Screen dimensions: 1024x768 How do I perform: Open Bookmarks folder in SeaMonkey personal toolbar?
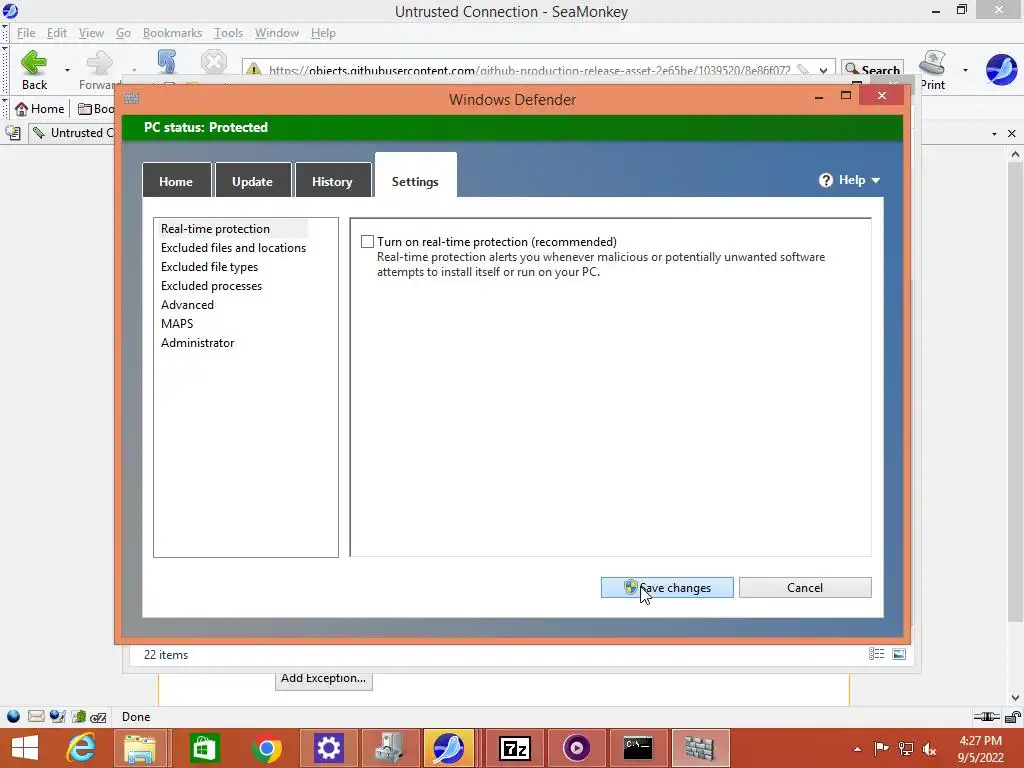coord(95,108)
